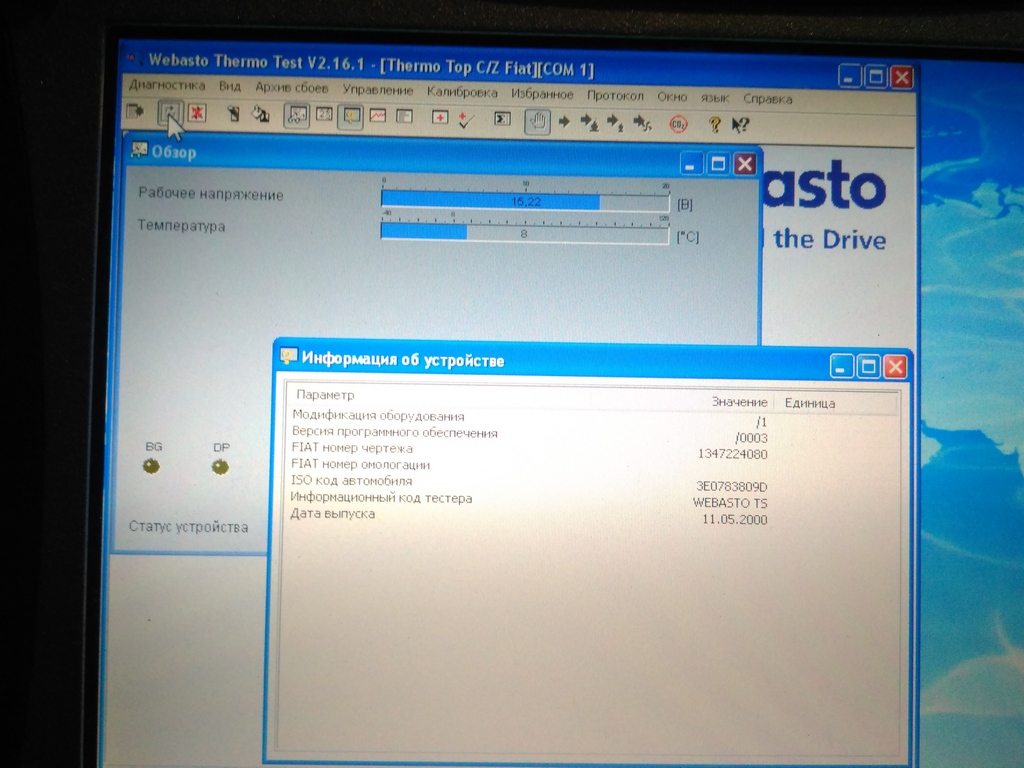Click the Статус устройства label
This screenshot has width=1024, height=768.
coord(188,526)
